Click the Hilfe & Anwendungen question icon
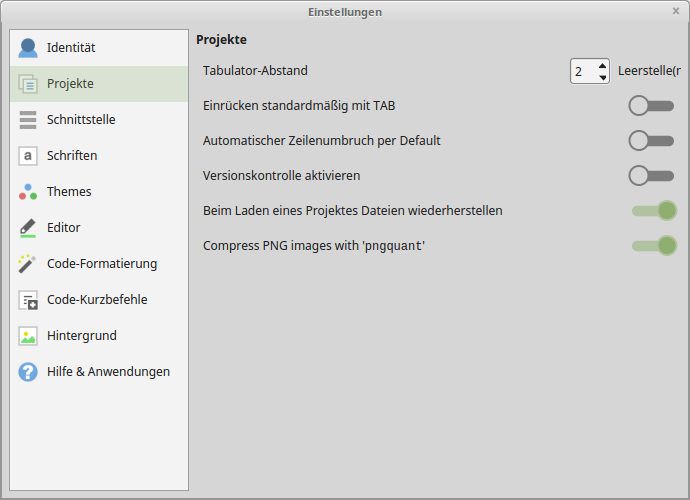This screenshot has height=500, width=690. point(28,372)
